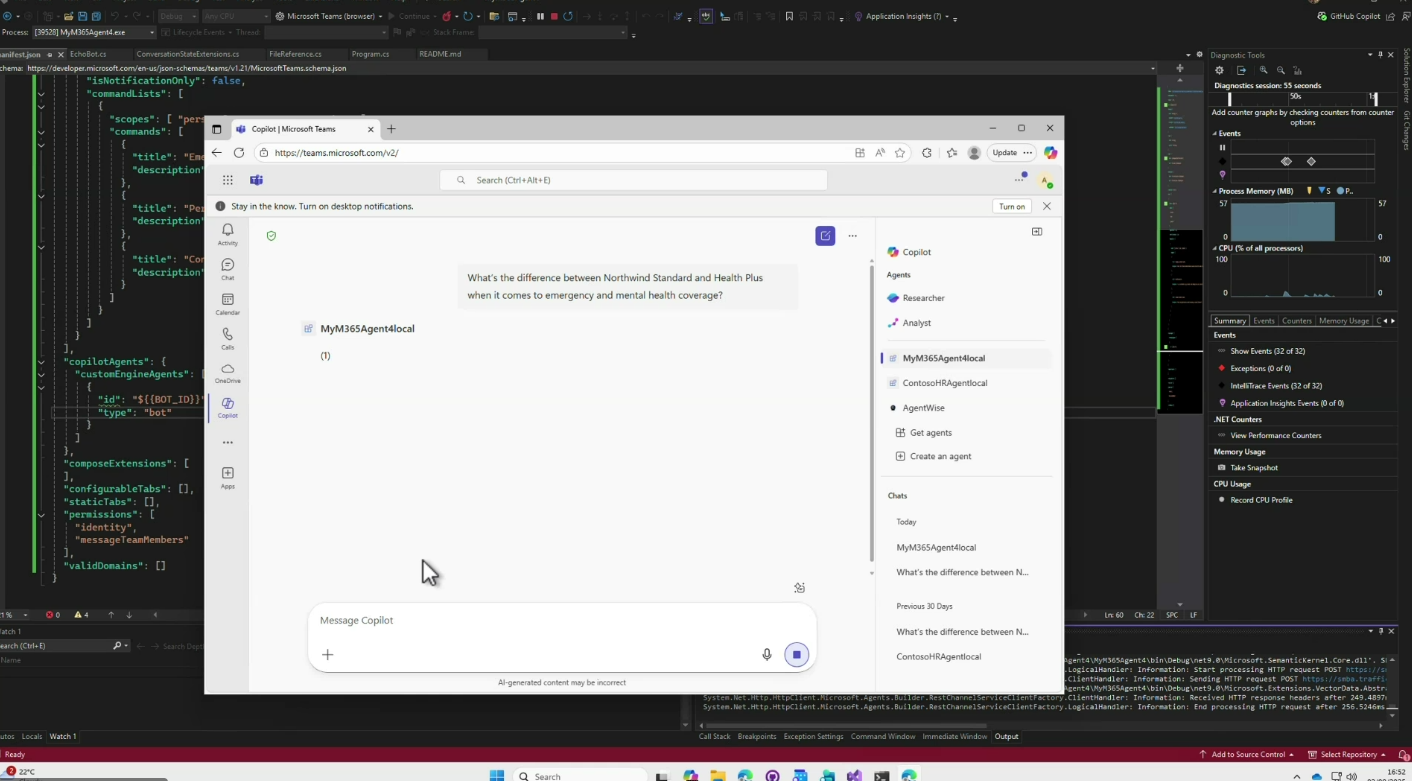Switch to the EchoBot.cs editor tab
The image size is (1412, 781).
coord(88,54)
